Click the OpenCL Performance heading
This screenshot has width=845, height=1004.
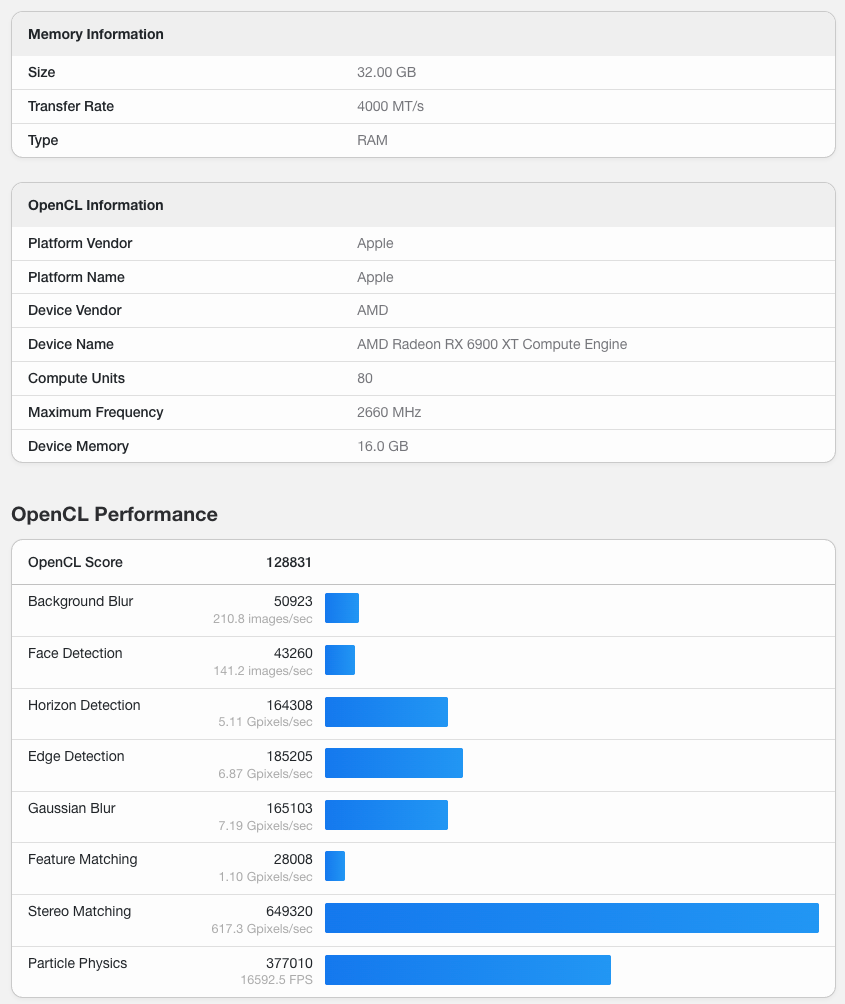click(x=114, y=514)
